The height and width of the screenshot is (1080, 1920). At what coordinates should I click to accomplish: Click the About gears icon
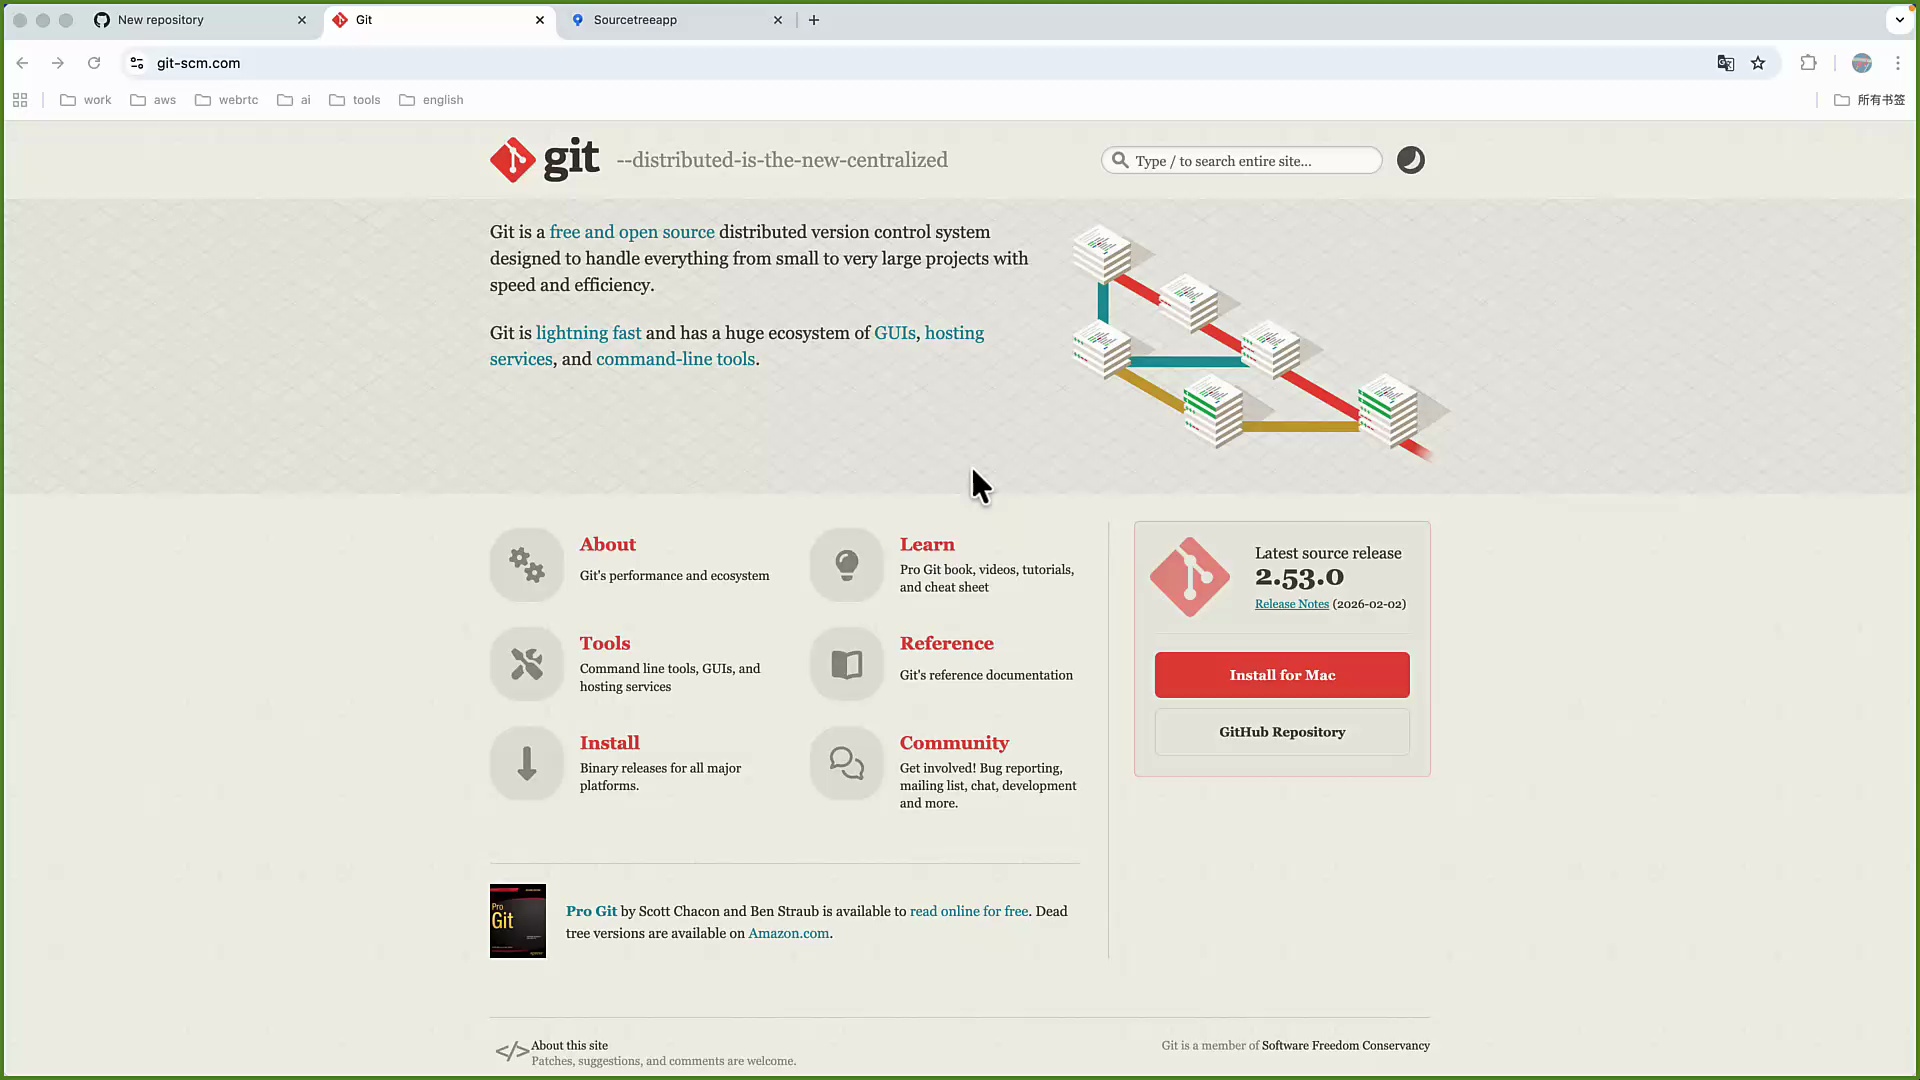[527, 565]
